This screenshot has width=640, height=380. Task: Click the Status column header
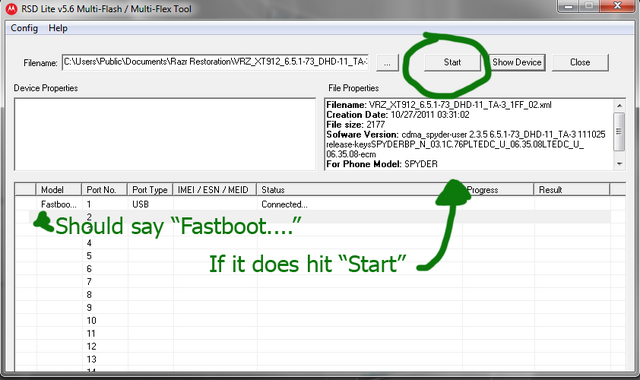(359, 189)
